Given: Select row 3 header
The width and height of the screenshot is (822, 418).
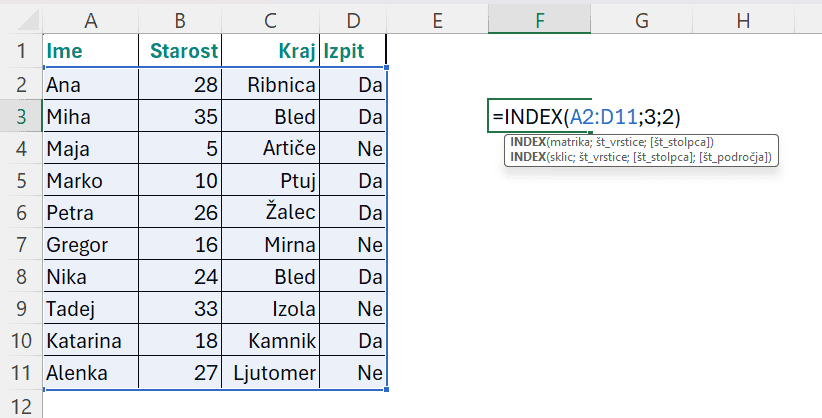Looking at the screenshot, I should (x=21, y=117).
